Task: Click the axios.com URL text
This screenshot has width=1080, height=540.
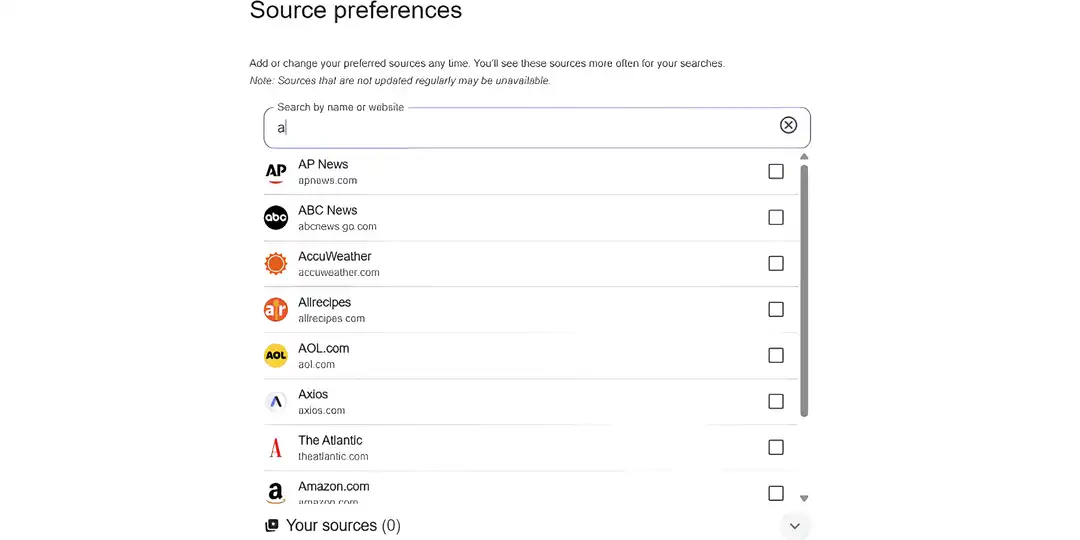Action: pos(321,411)
